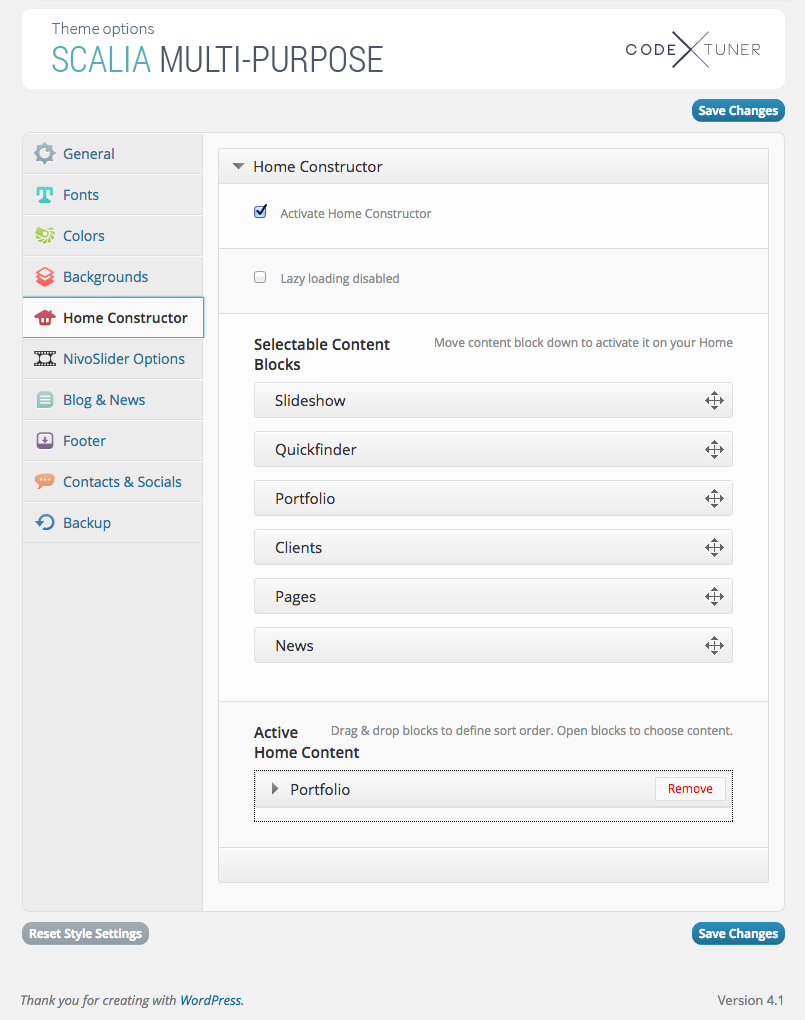The width and height of the screenshot is (805, 1020).
Task: Click the Backup restore arrow icon
Action: coord(44,523)
